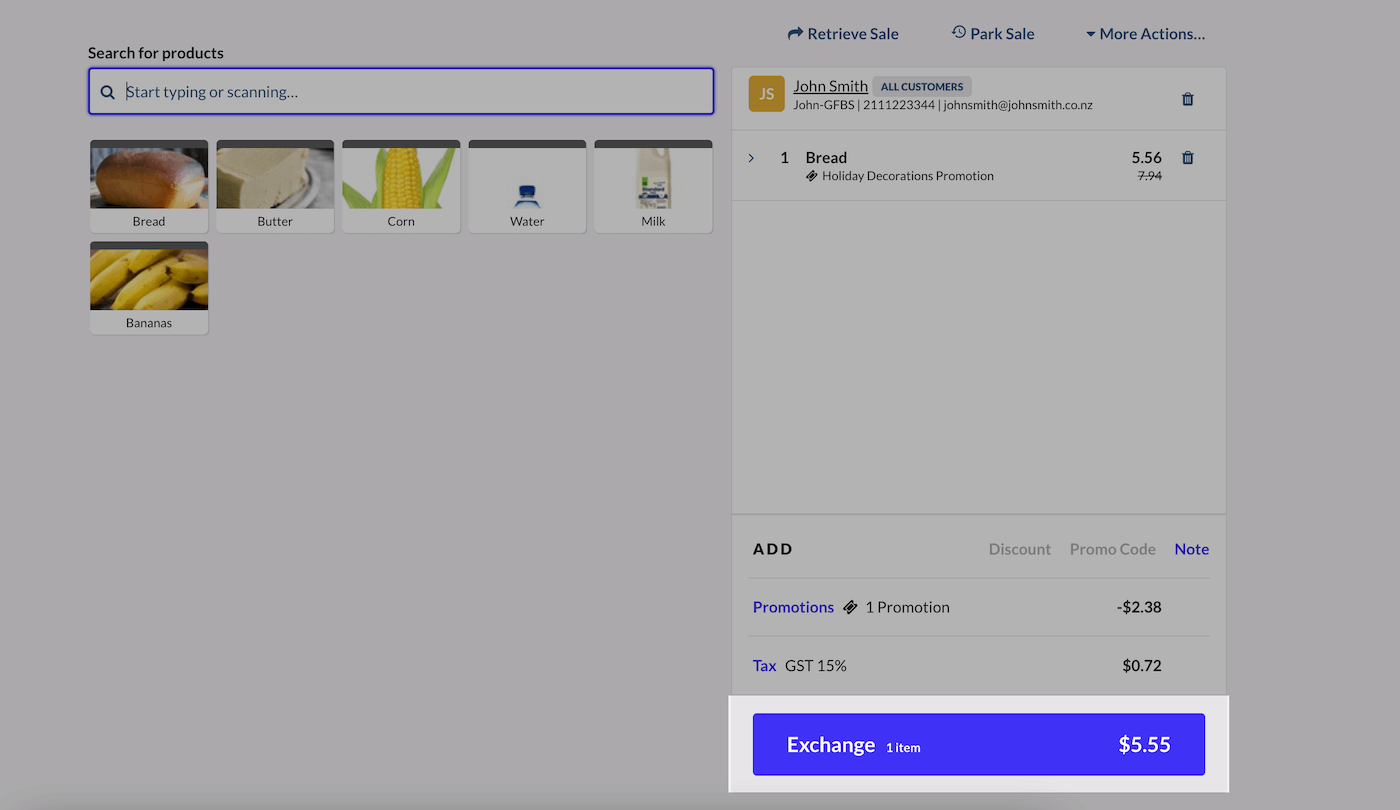Switch to the Discount option under ADD
Viewport: 1400px width, 810px height.
(x=1019, y=548)
